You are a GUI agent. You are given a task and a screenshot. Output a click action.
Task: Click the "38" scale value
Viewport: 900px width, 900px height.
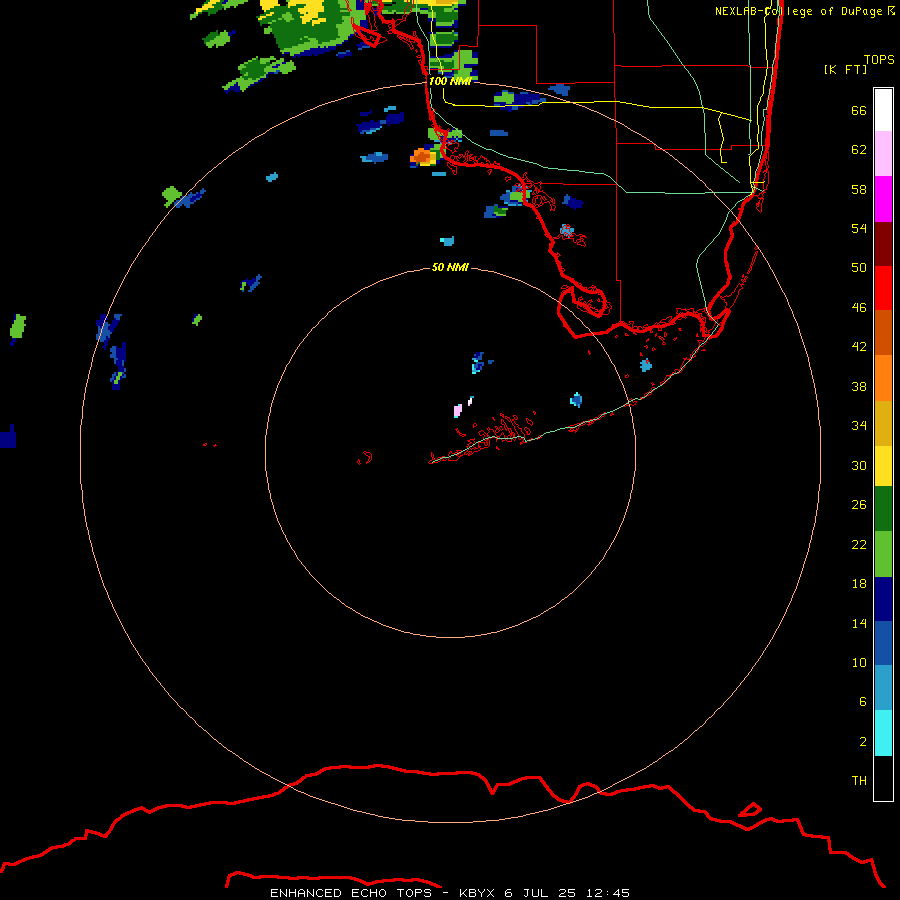tap(859, 387)
